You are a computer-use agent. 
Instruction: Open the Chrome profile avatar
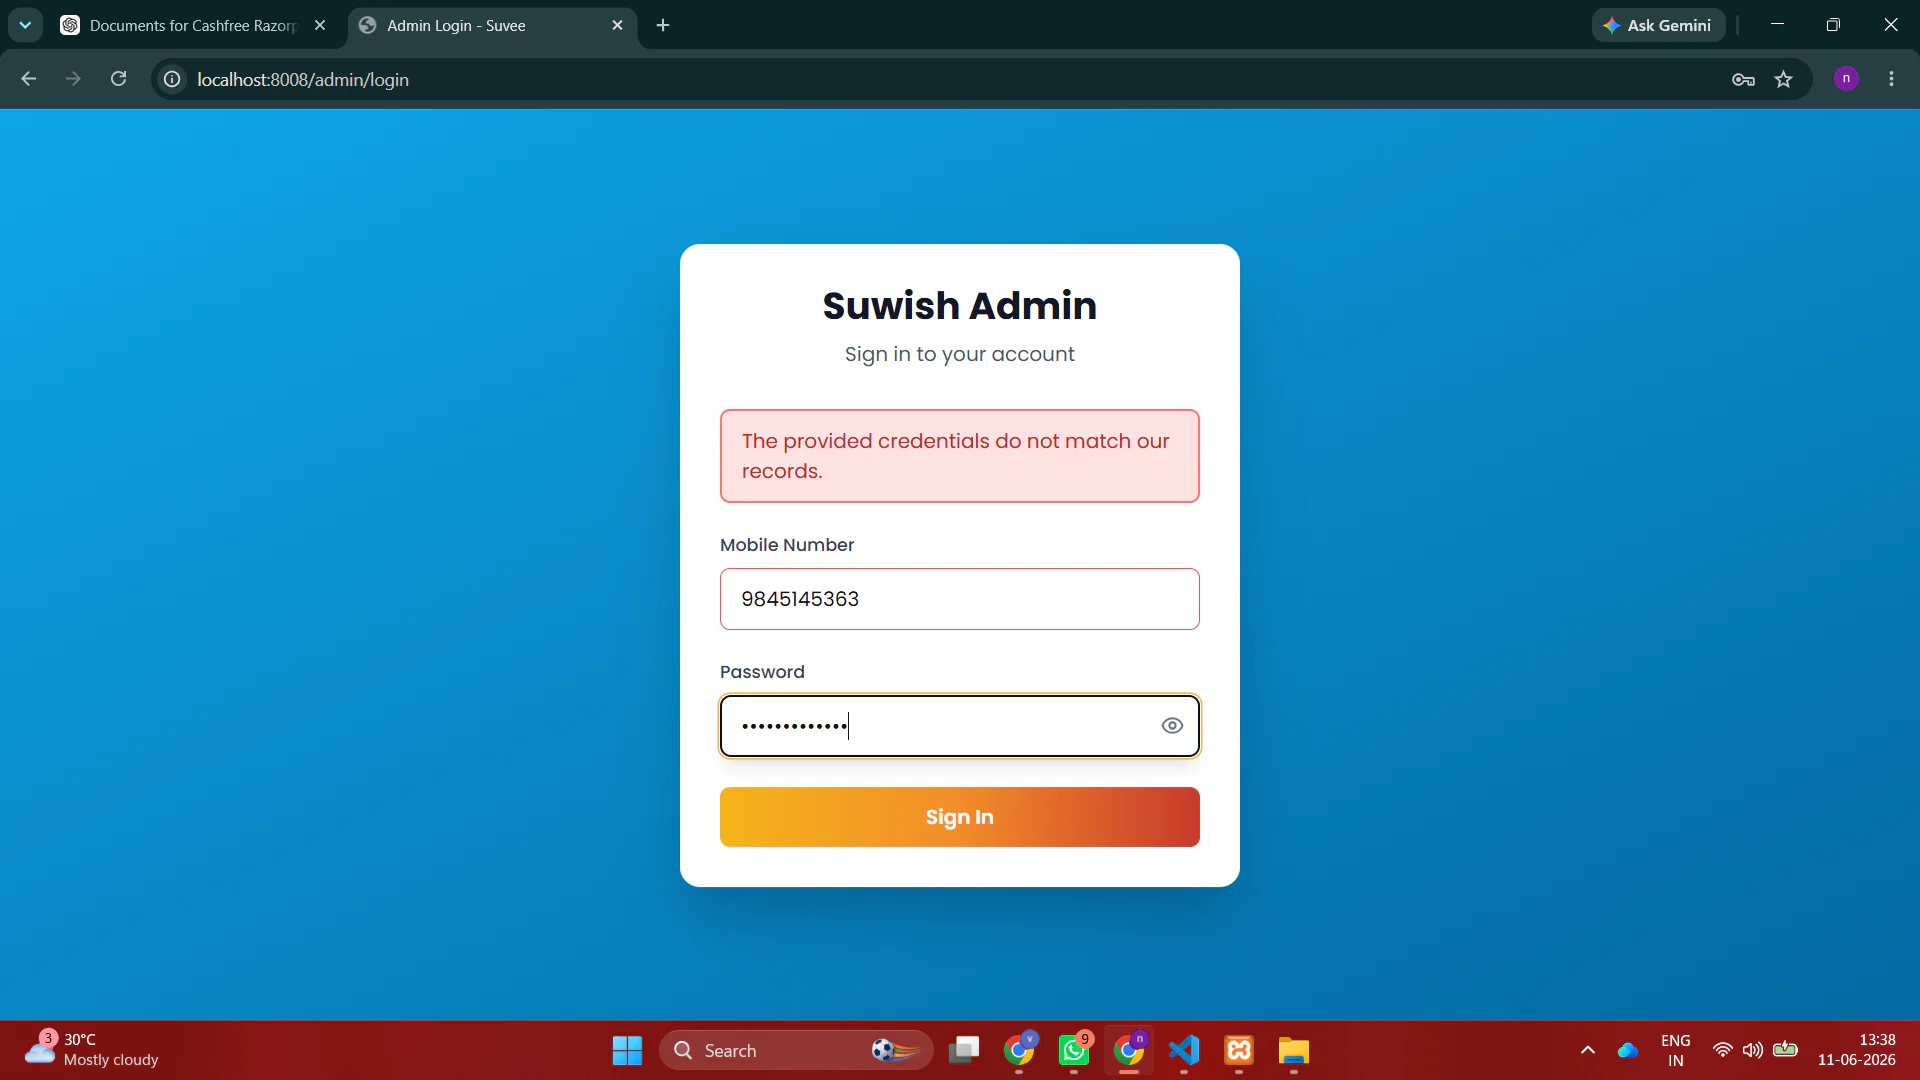(1846, 79)
